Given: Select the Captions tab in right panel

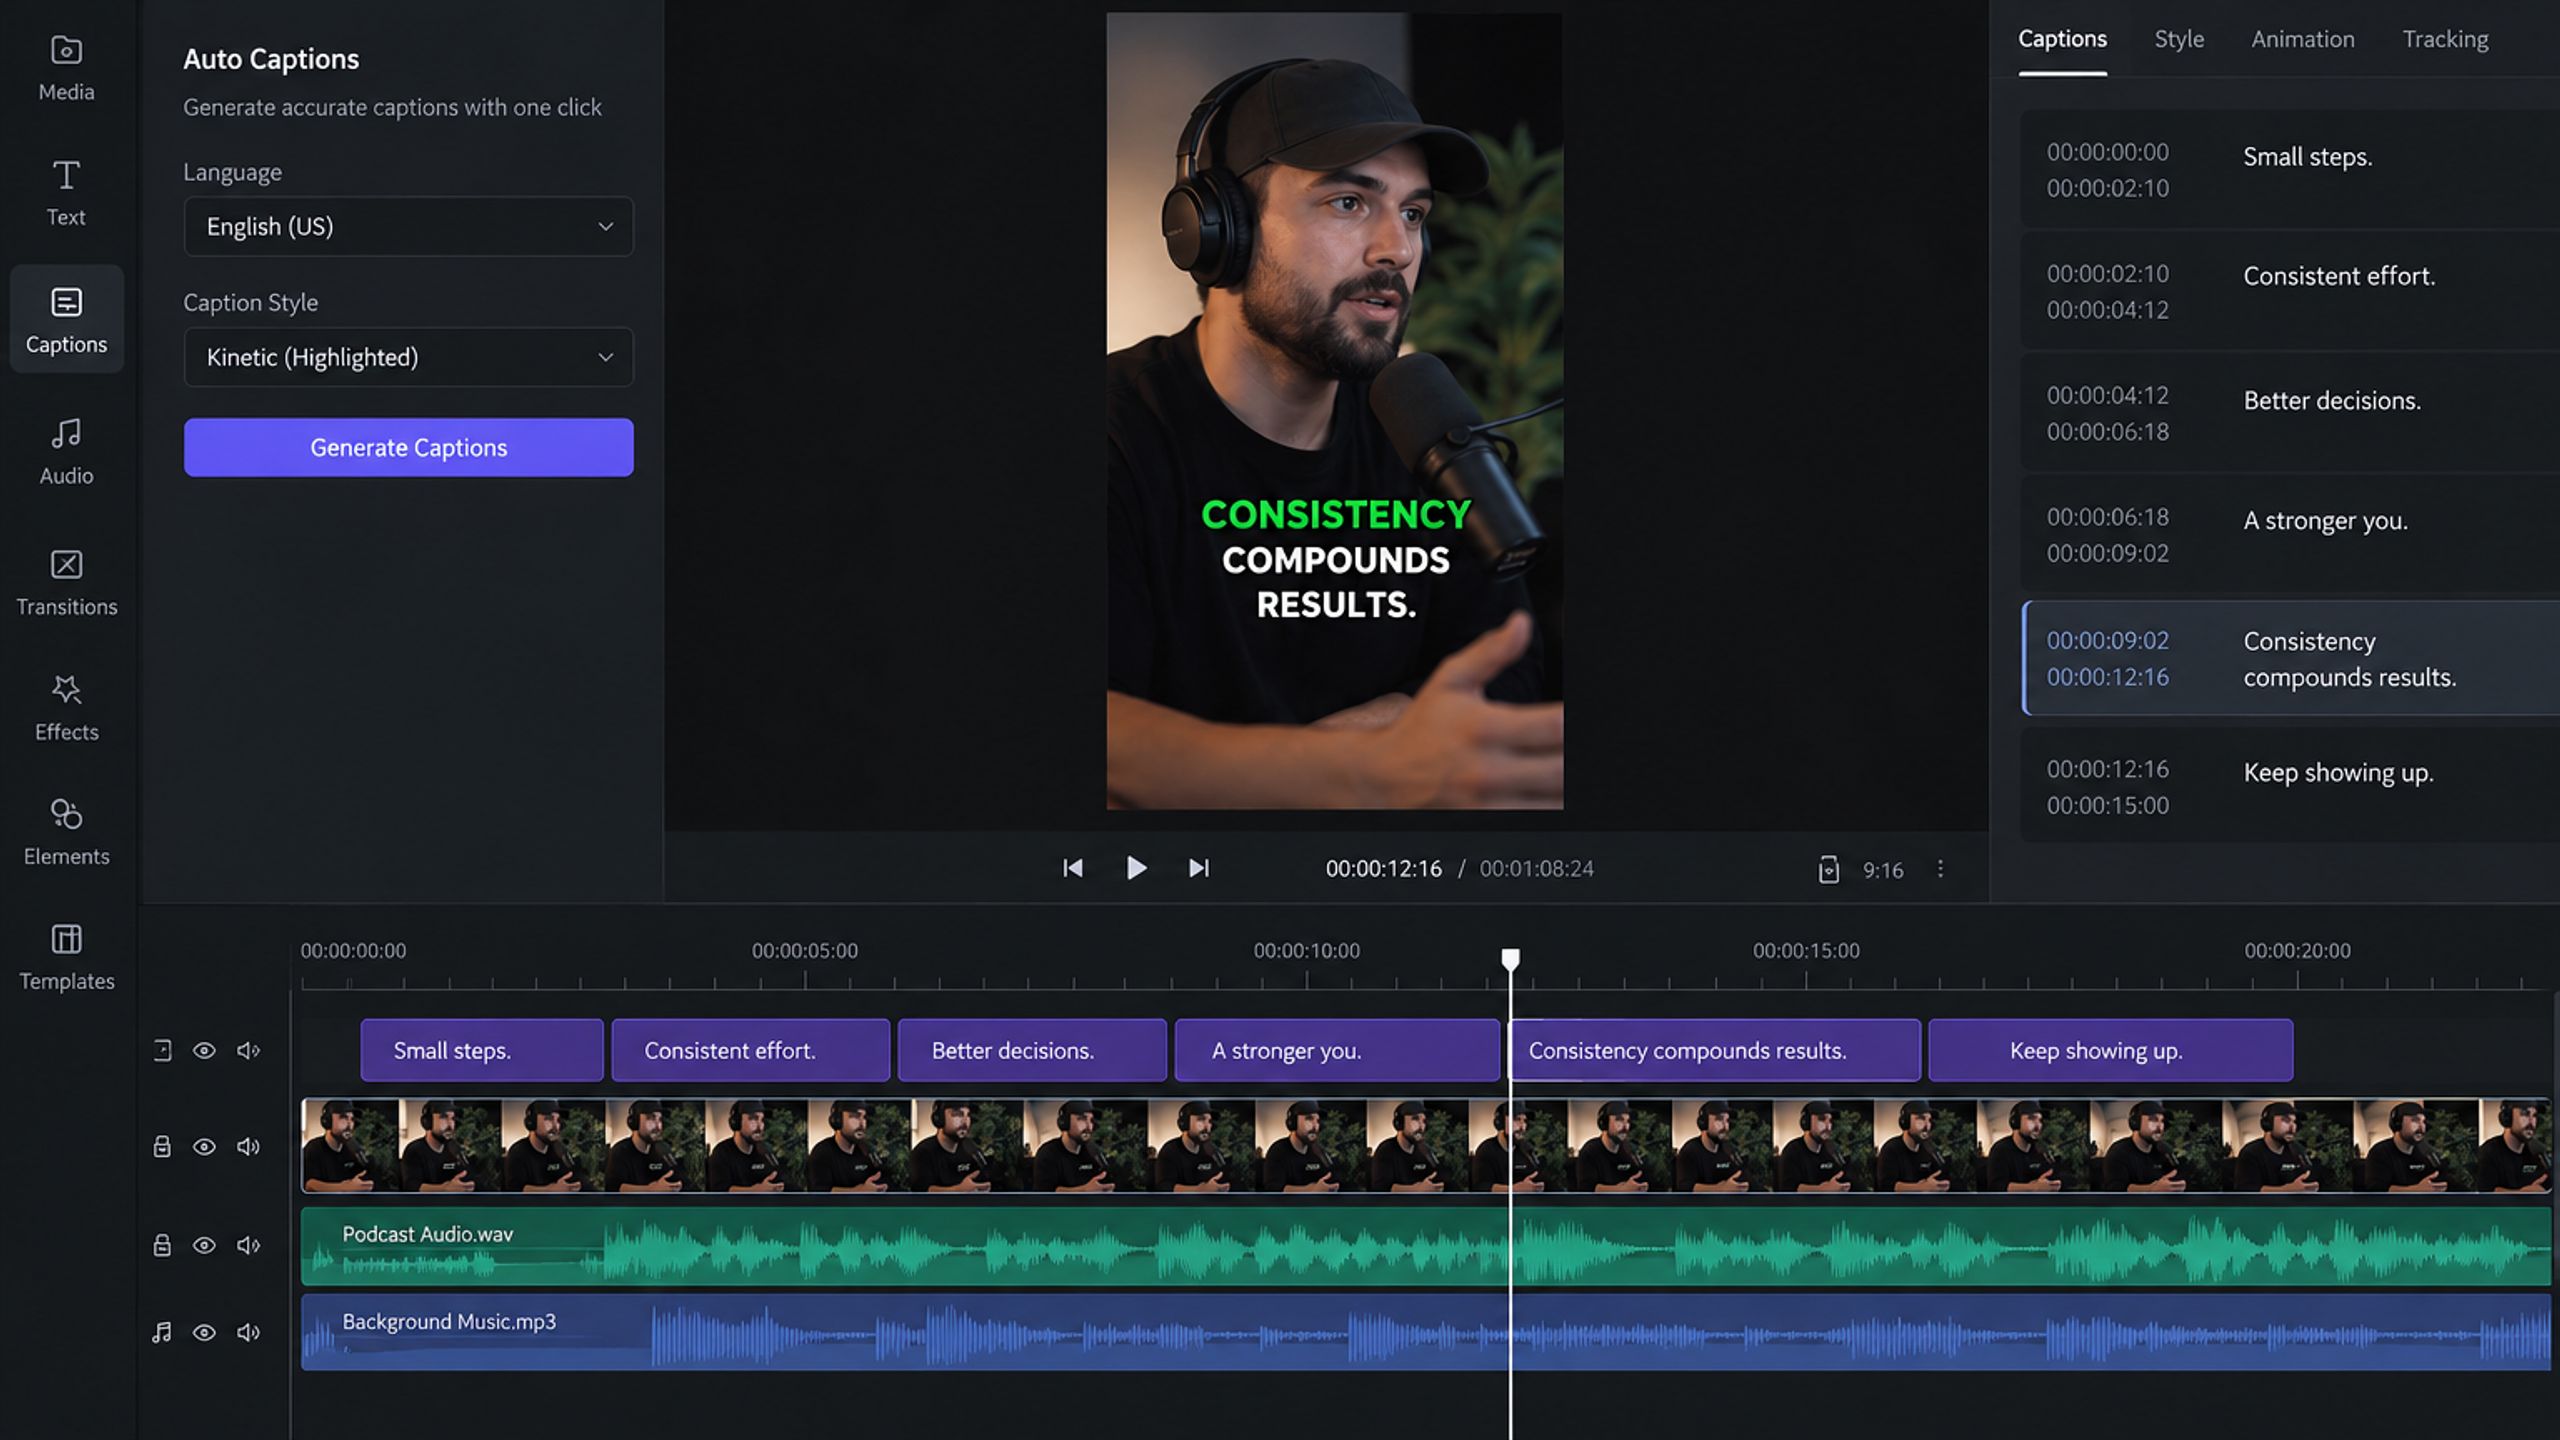Looking at the screenshot, I should 2062,39.
